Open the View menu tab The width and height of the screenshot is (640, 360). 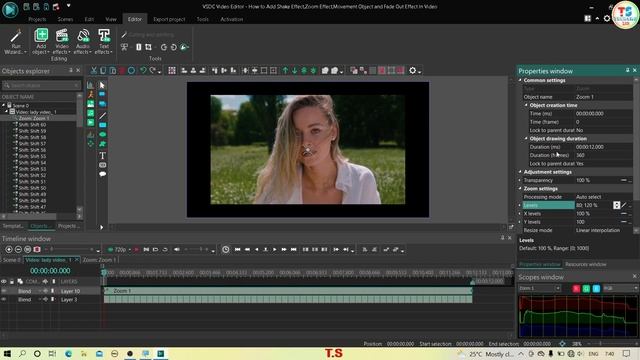pos(111,19)
